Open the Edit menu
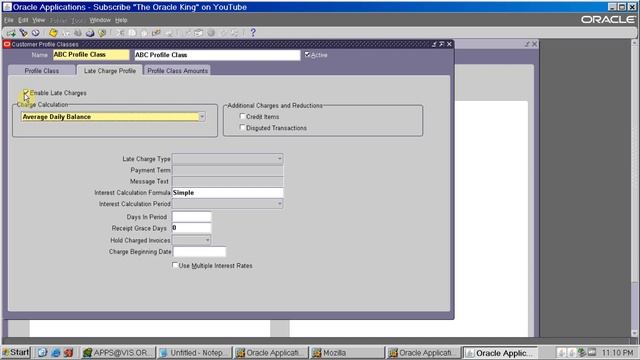Viewport: 640px width, 360px height. coord(23,20)
